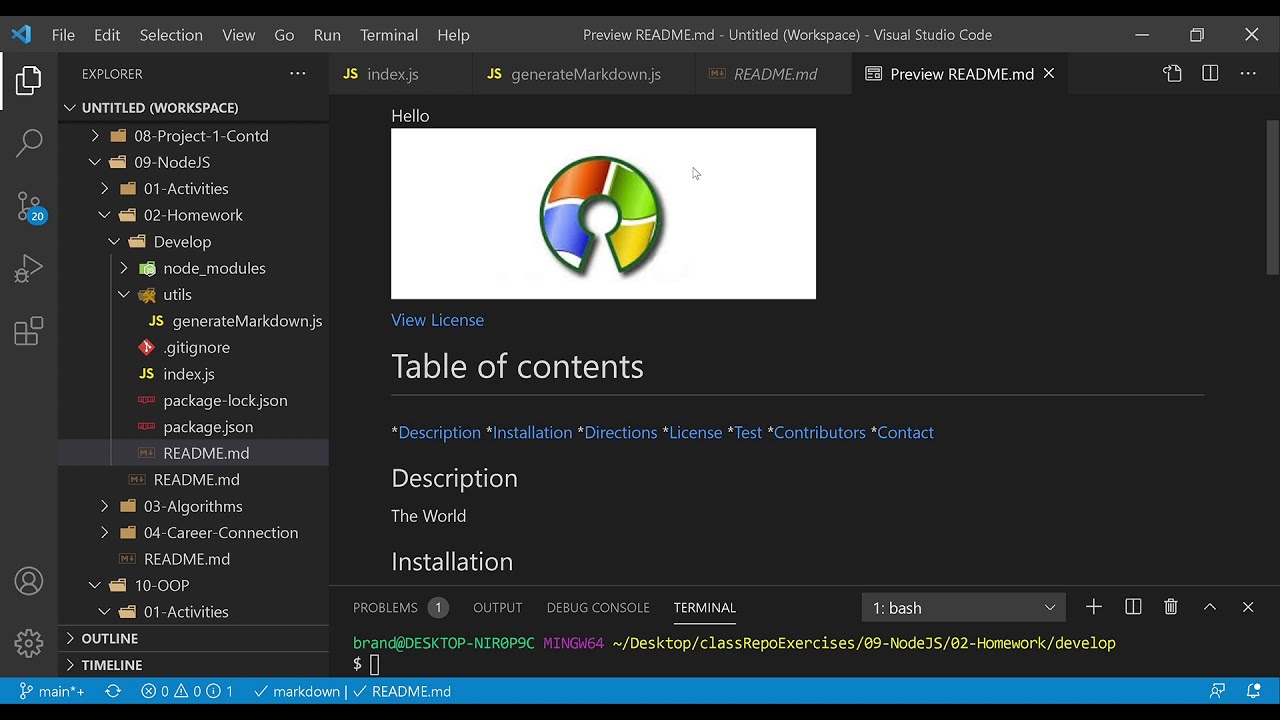Image resolution: width=1280 pixels, height=720 pixels.
Task: Click the View License link
Action: coord(437,320)
